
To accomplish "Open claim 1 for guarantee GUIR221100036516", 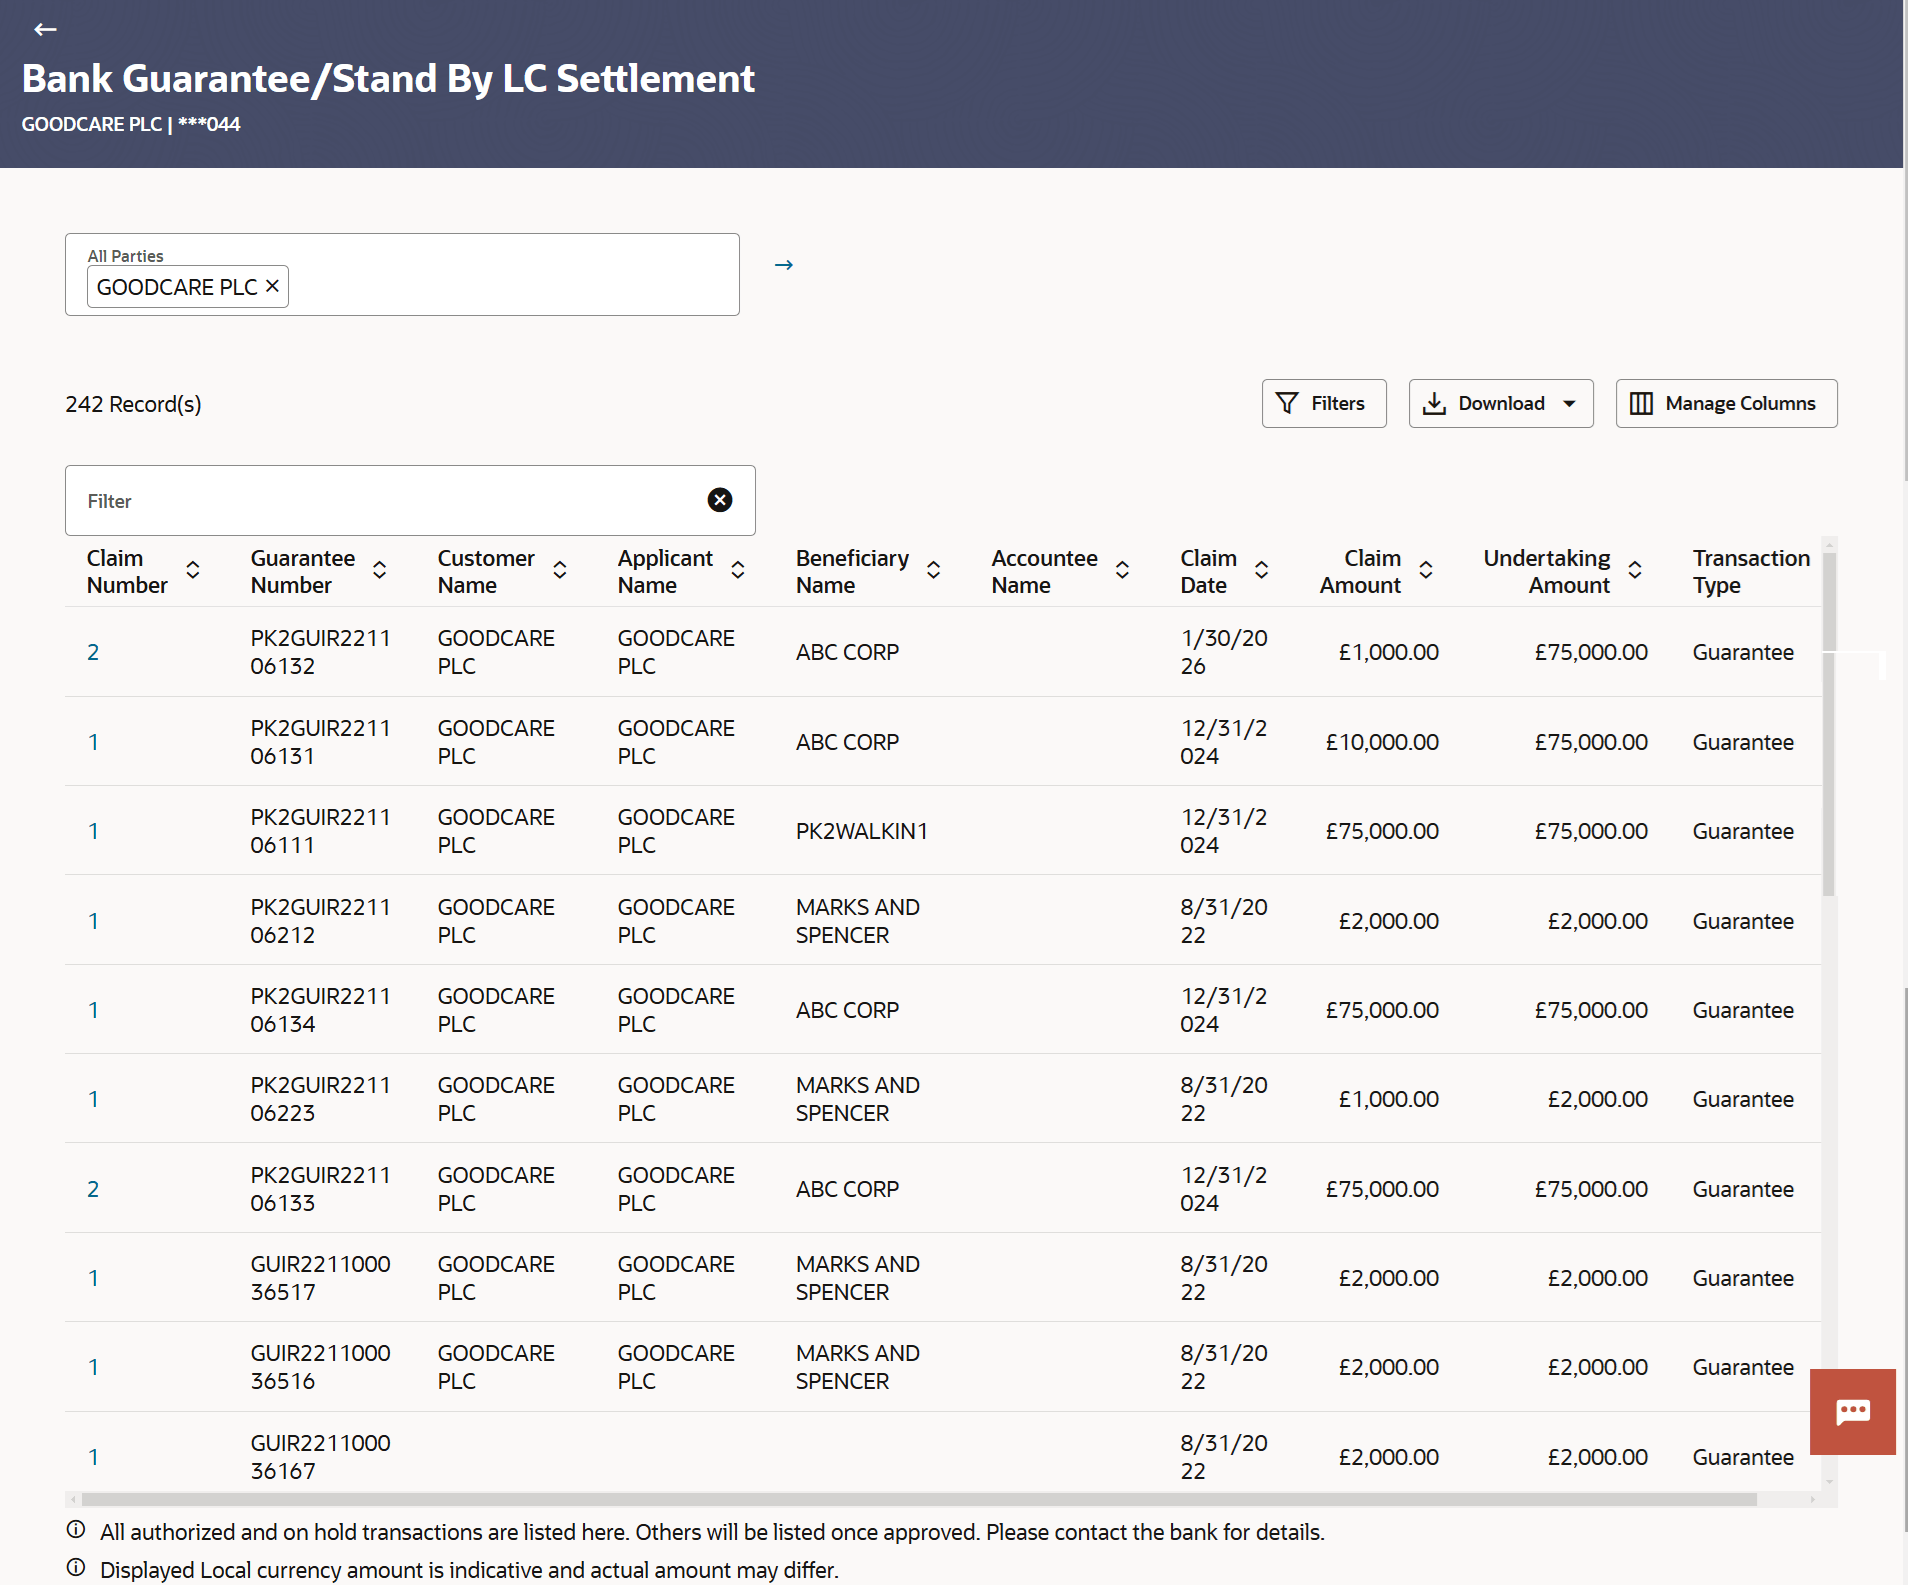I will point(93,1367).
